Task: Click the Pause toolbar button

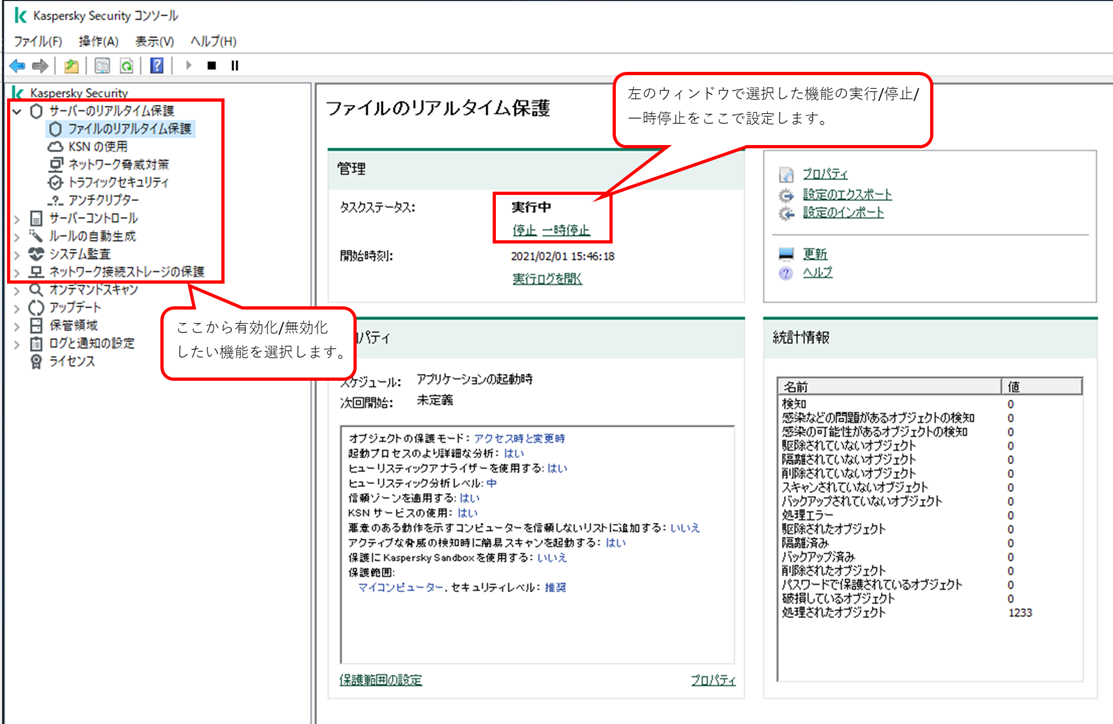Action: coord(235,66)
